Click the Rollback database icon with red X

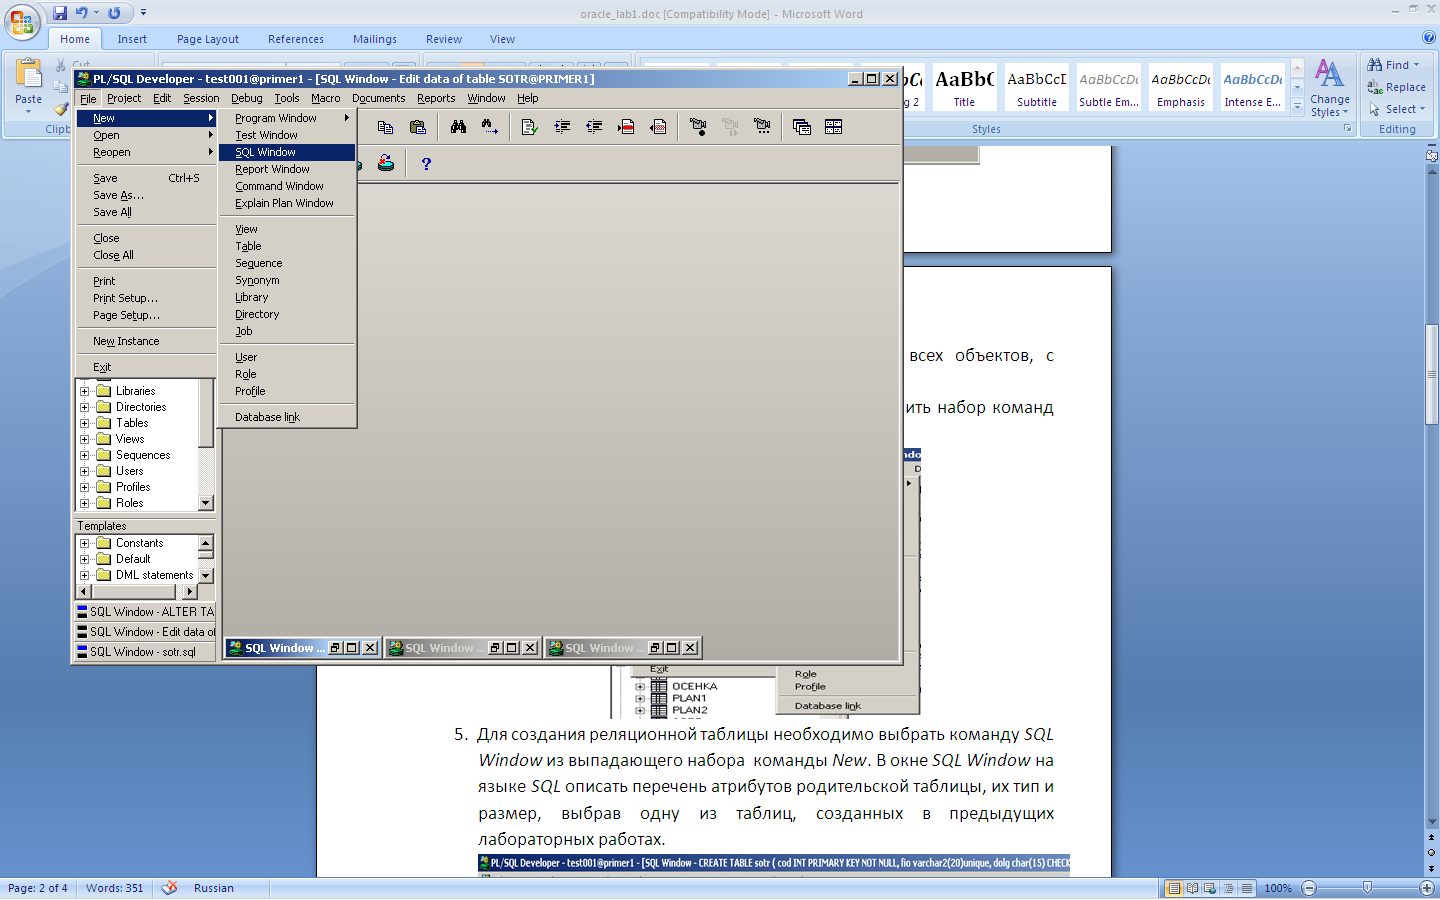coord(385,163)
